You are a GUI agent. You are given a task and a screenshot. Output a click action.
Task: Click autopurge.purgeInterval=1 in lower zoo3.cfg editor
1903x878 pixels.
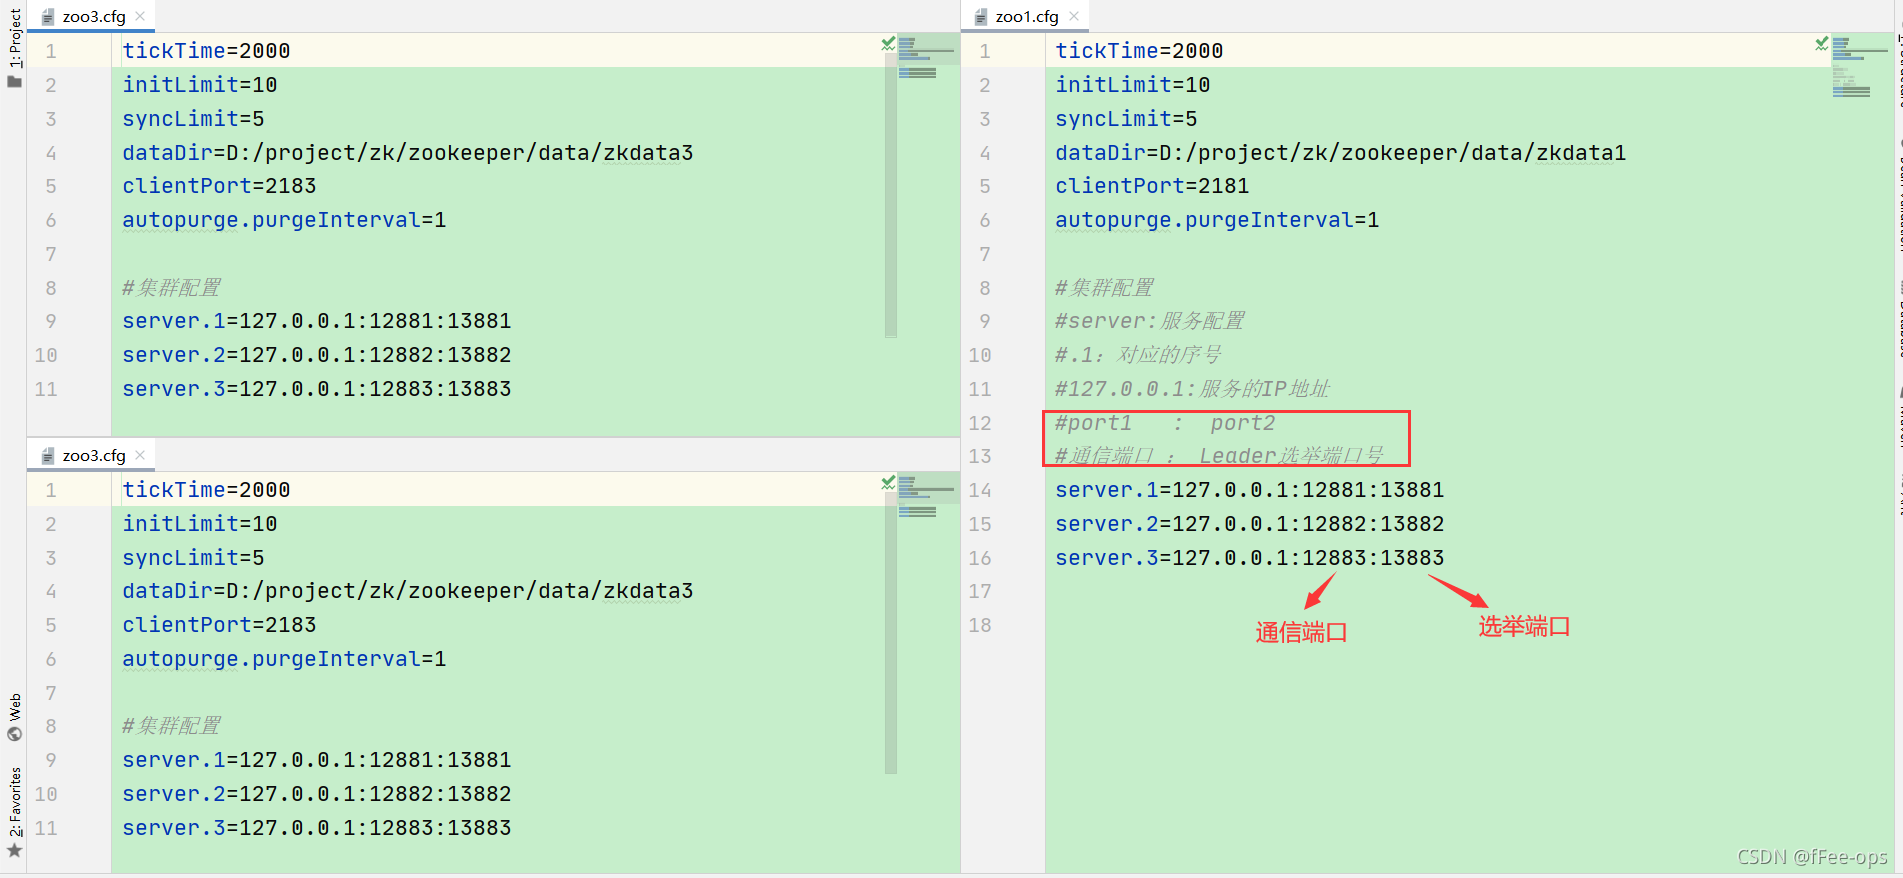click(x=284, y=659)
